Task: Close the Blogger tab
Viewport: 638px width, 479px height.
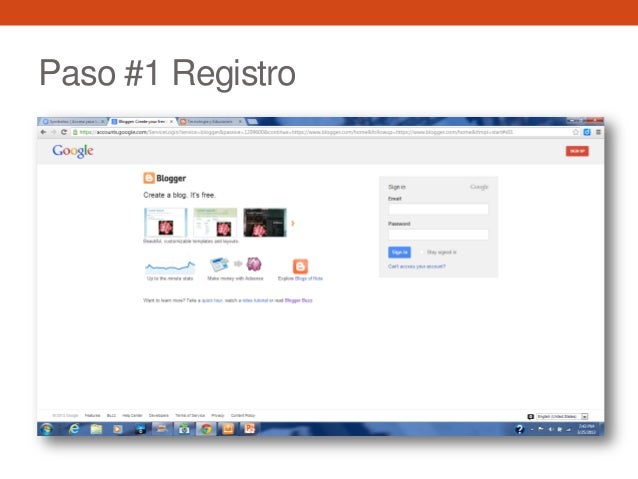Action: [171, 122]
